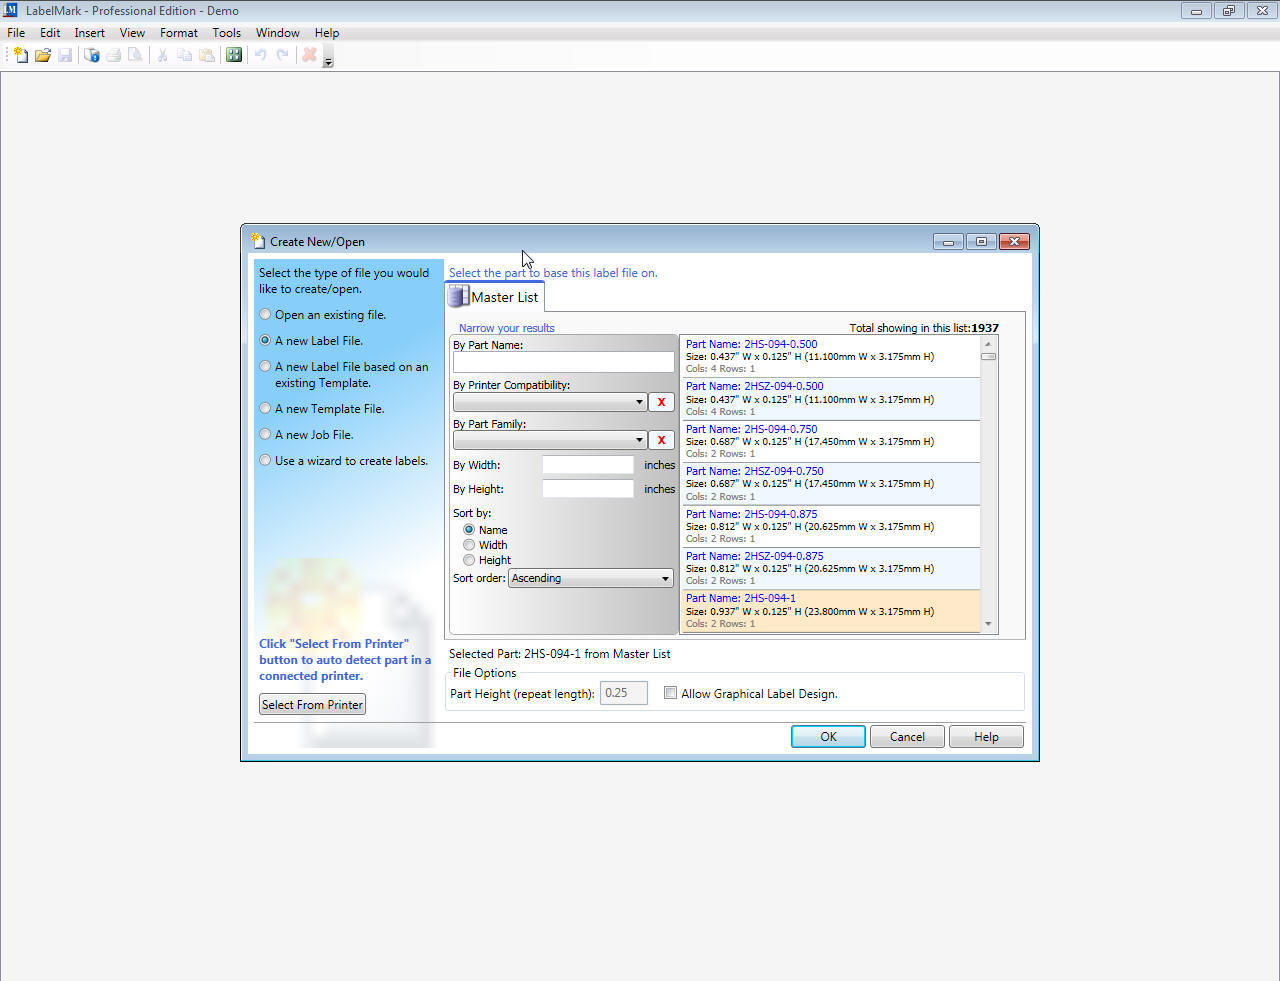Click the Part Height repeat length field
This screenshot has height=981, width=1280.
click(624, 693)
